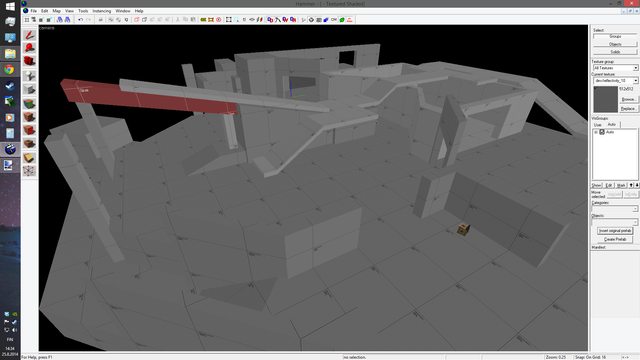Viewport: 640px width, 360px height.
Task: Open the Toggle Texture Application tool
Action: click(29, 103)
